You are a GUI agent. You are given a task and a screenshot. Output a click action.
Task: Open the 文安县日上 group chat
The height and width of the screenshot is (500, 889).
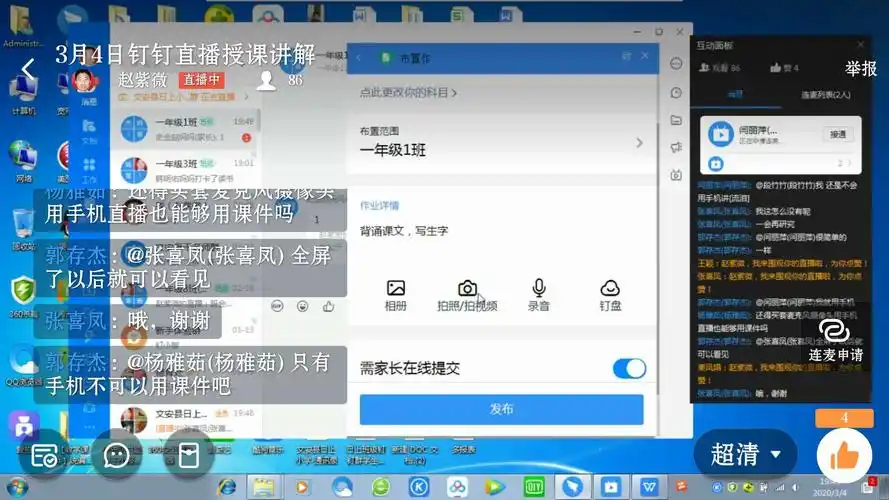[185, 420]
